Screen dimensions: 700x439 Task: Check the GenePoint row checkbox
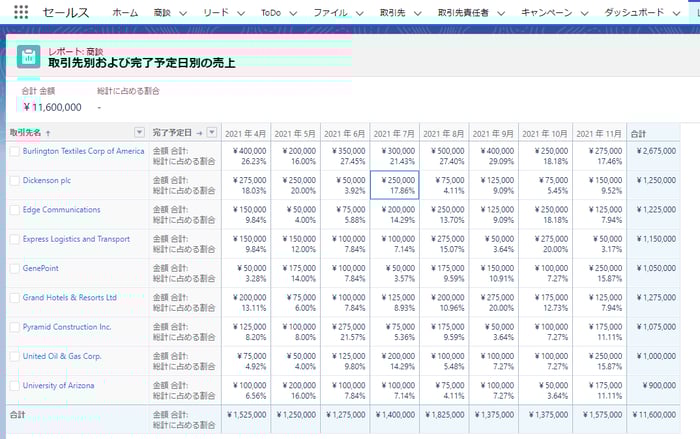coord(15,269)
